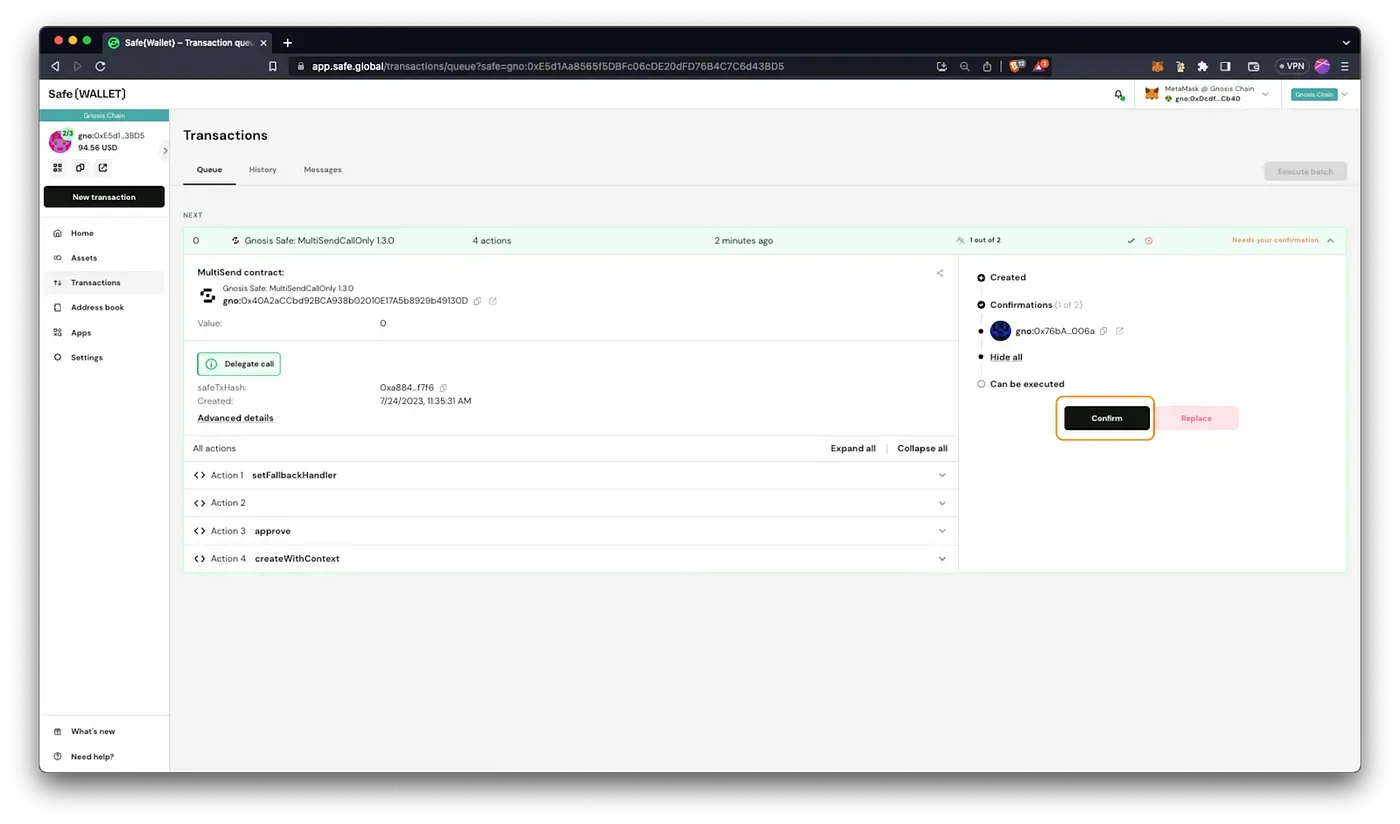Click Collapse all actions
The width and height of the screenshot is (1400, 824).
pyautogui.click(x=922, y=448)
